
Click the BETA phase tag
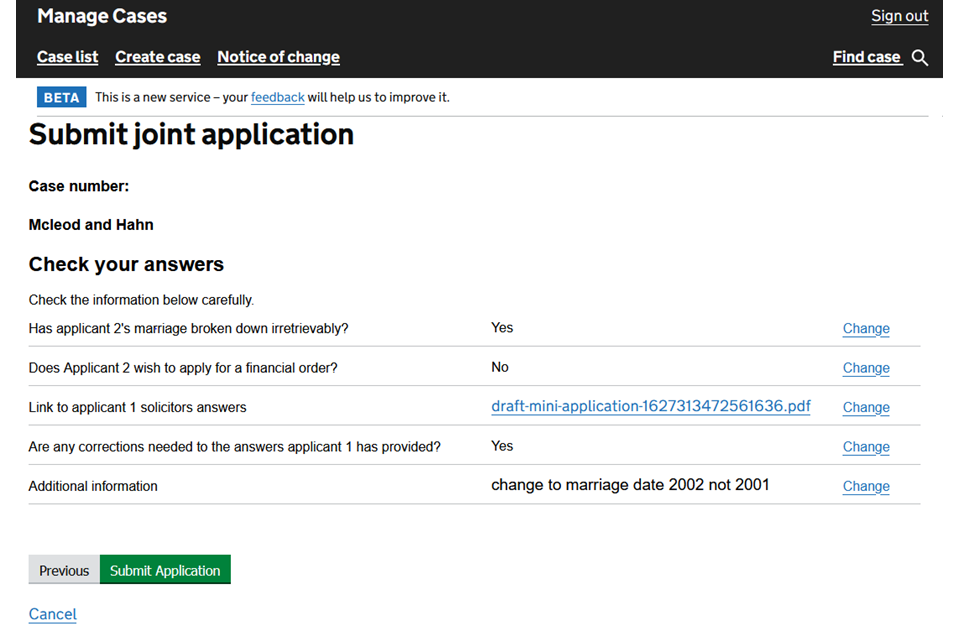tap(61, 98)
